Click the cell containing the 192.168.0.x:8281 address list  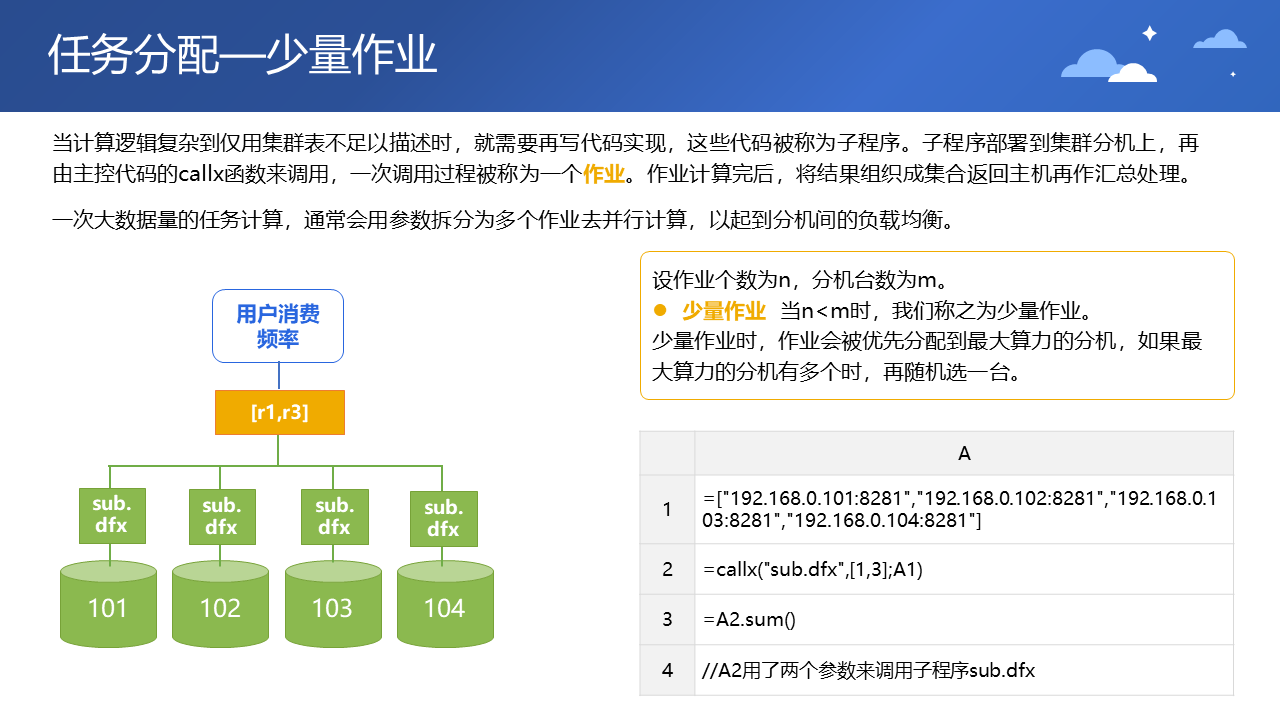click(x=964, y=510)
